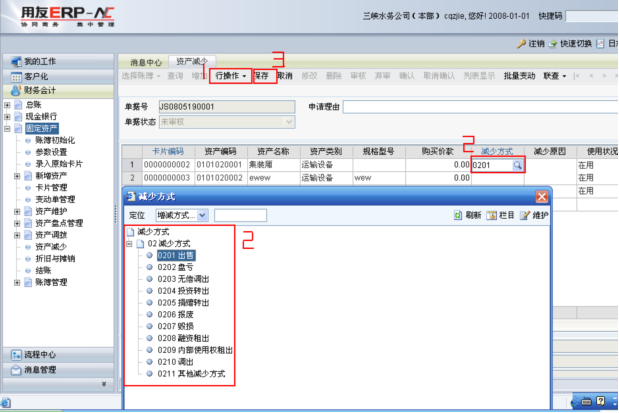Select 0202 盘亏 reduction method
Image resolution: width=619 pixels, height=413 pixels.
coord(175,267)
